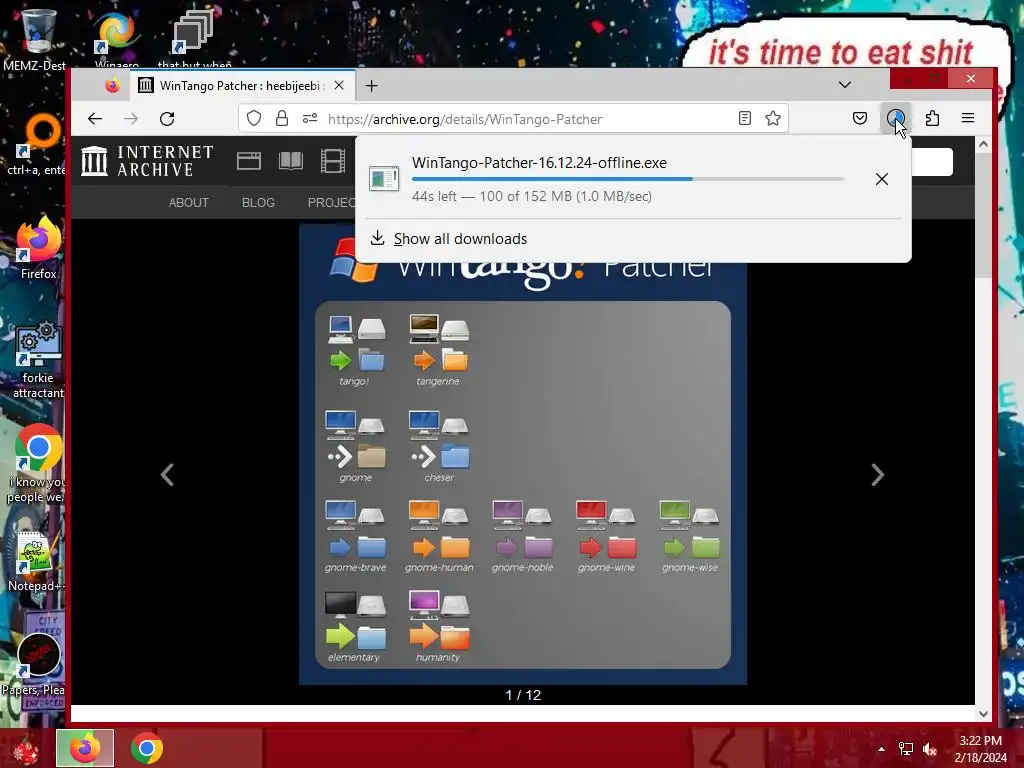
Task: Go back with the Firefox back arrow
Action: [95, 119]
